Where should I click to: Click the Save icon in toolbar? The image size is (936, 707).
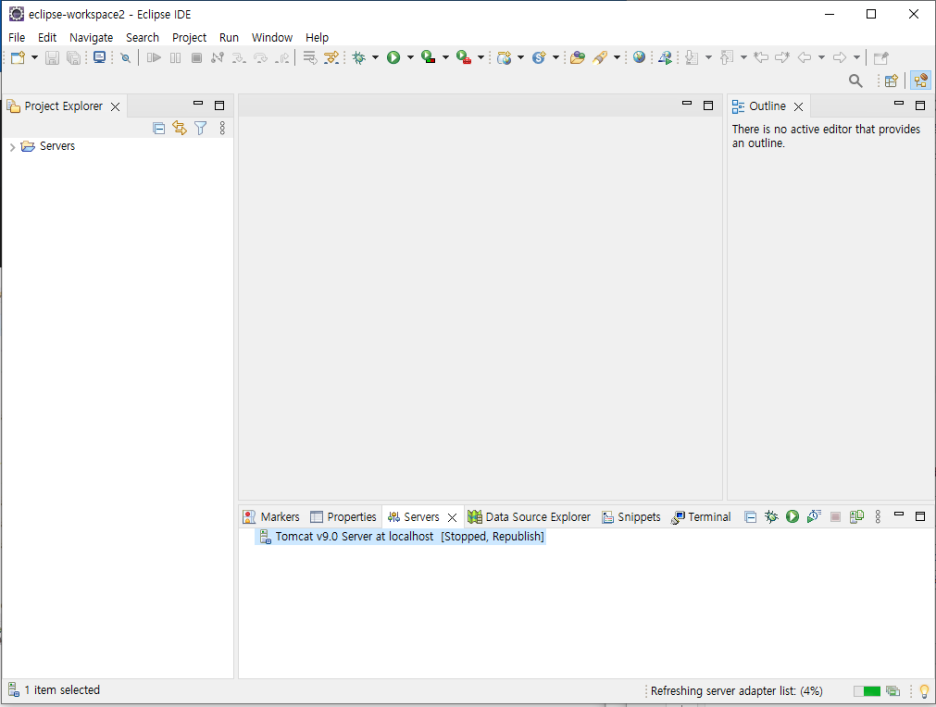53,58
